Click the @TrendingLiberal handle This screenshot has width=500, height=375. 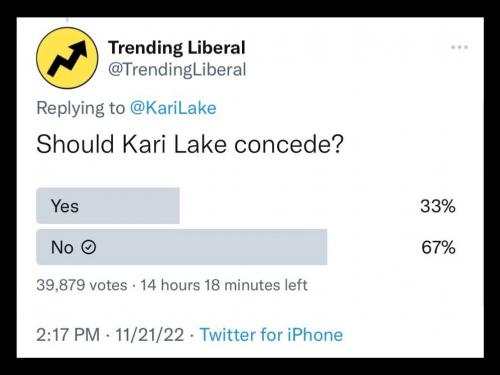(177, 70)
